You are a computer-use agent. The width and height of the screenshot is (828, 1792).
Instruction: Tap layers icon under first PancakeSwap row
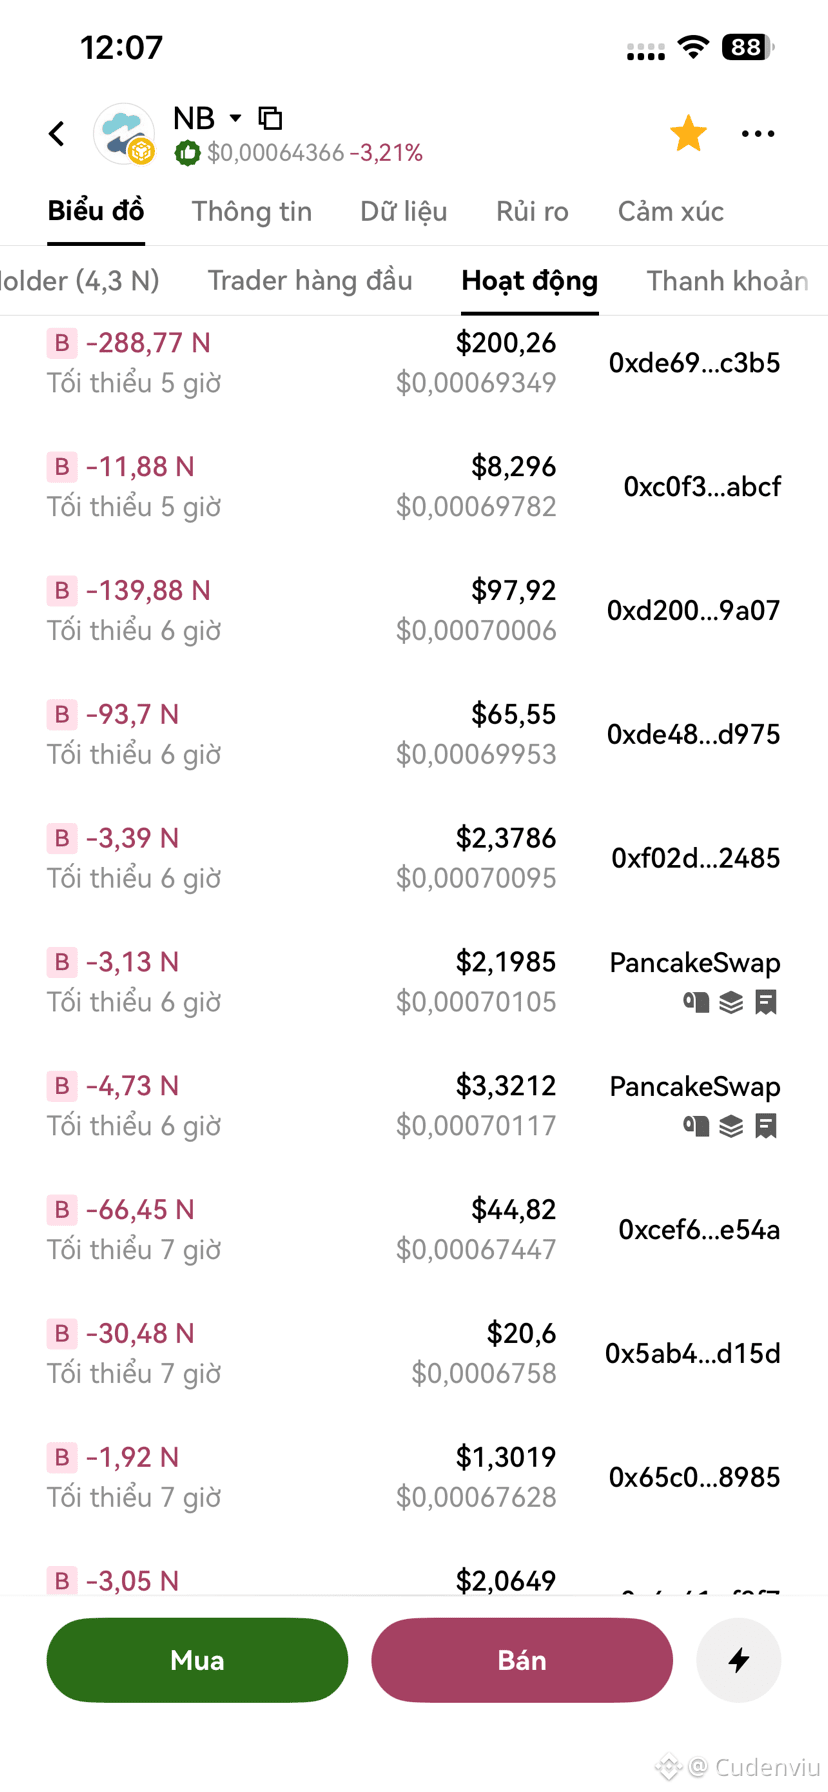731,1002
